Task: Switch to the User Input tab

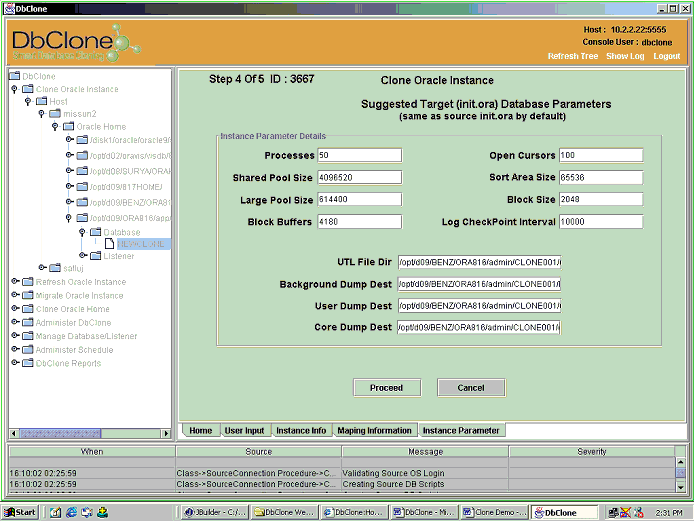Action: pos(244,430)
